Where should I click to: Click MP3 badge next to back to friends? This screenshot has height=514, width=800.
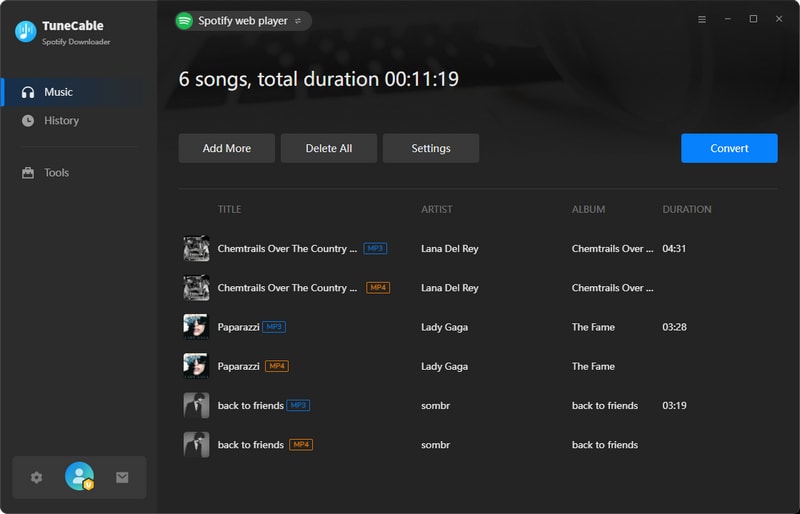click(x=298, y=405)
